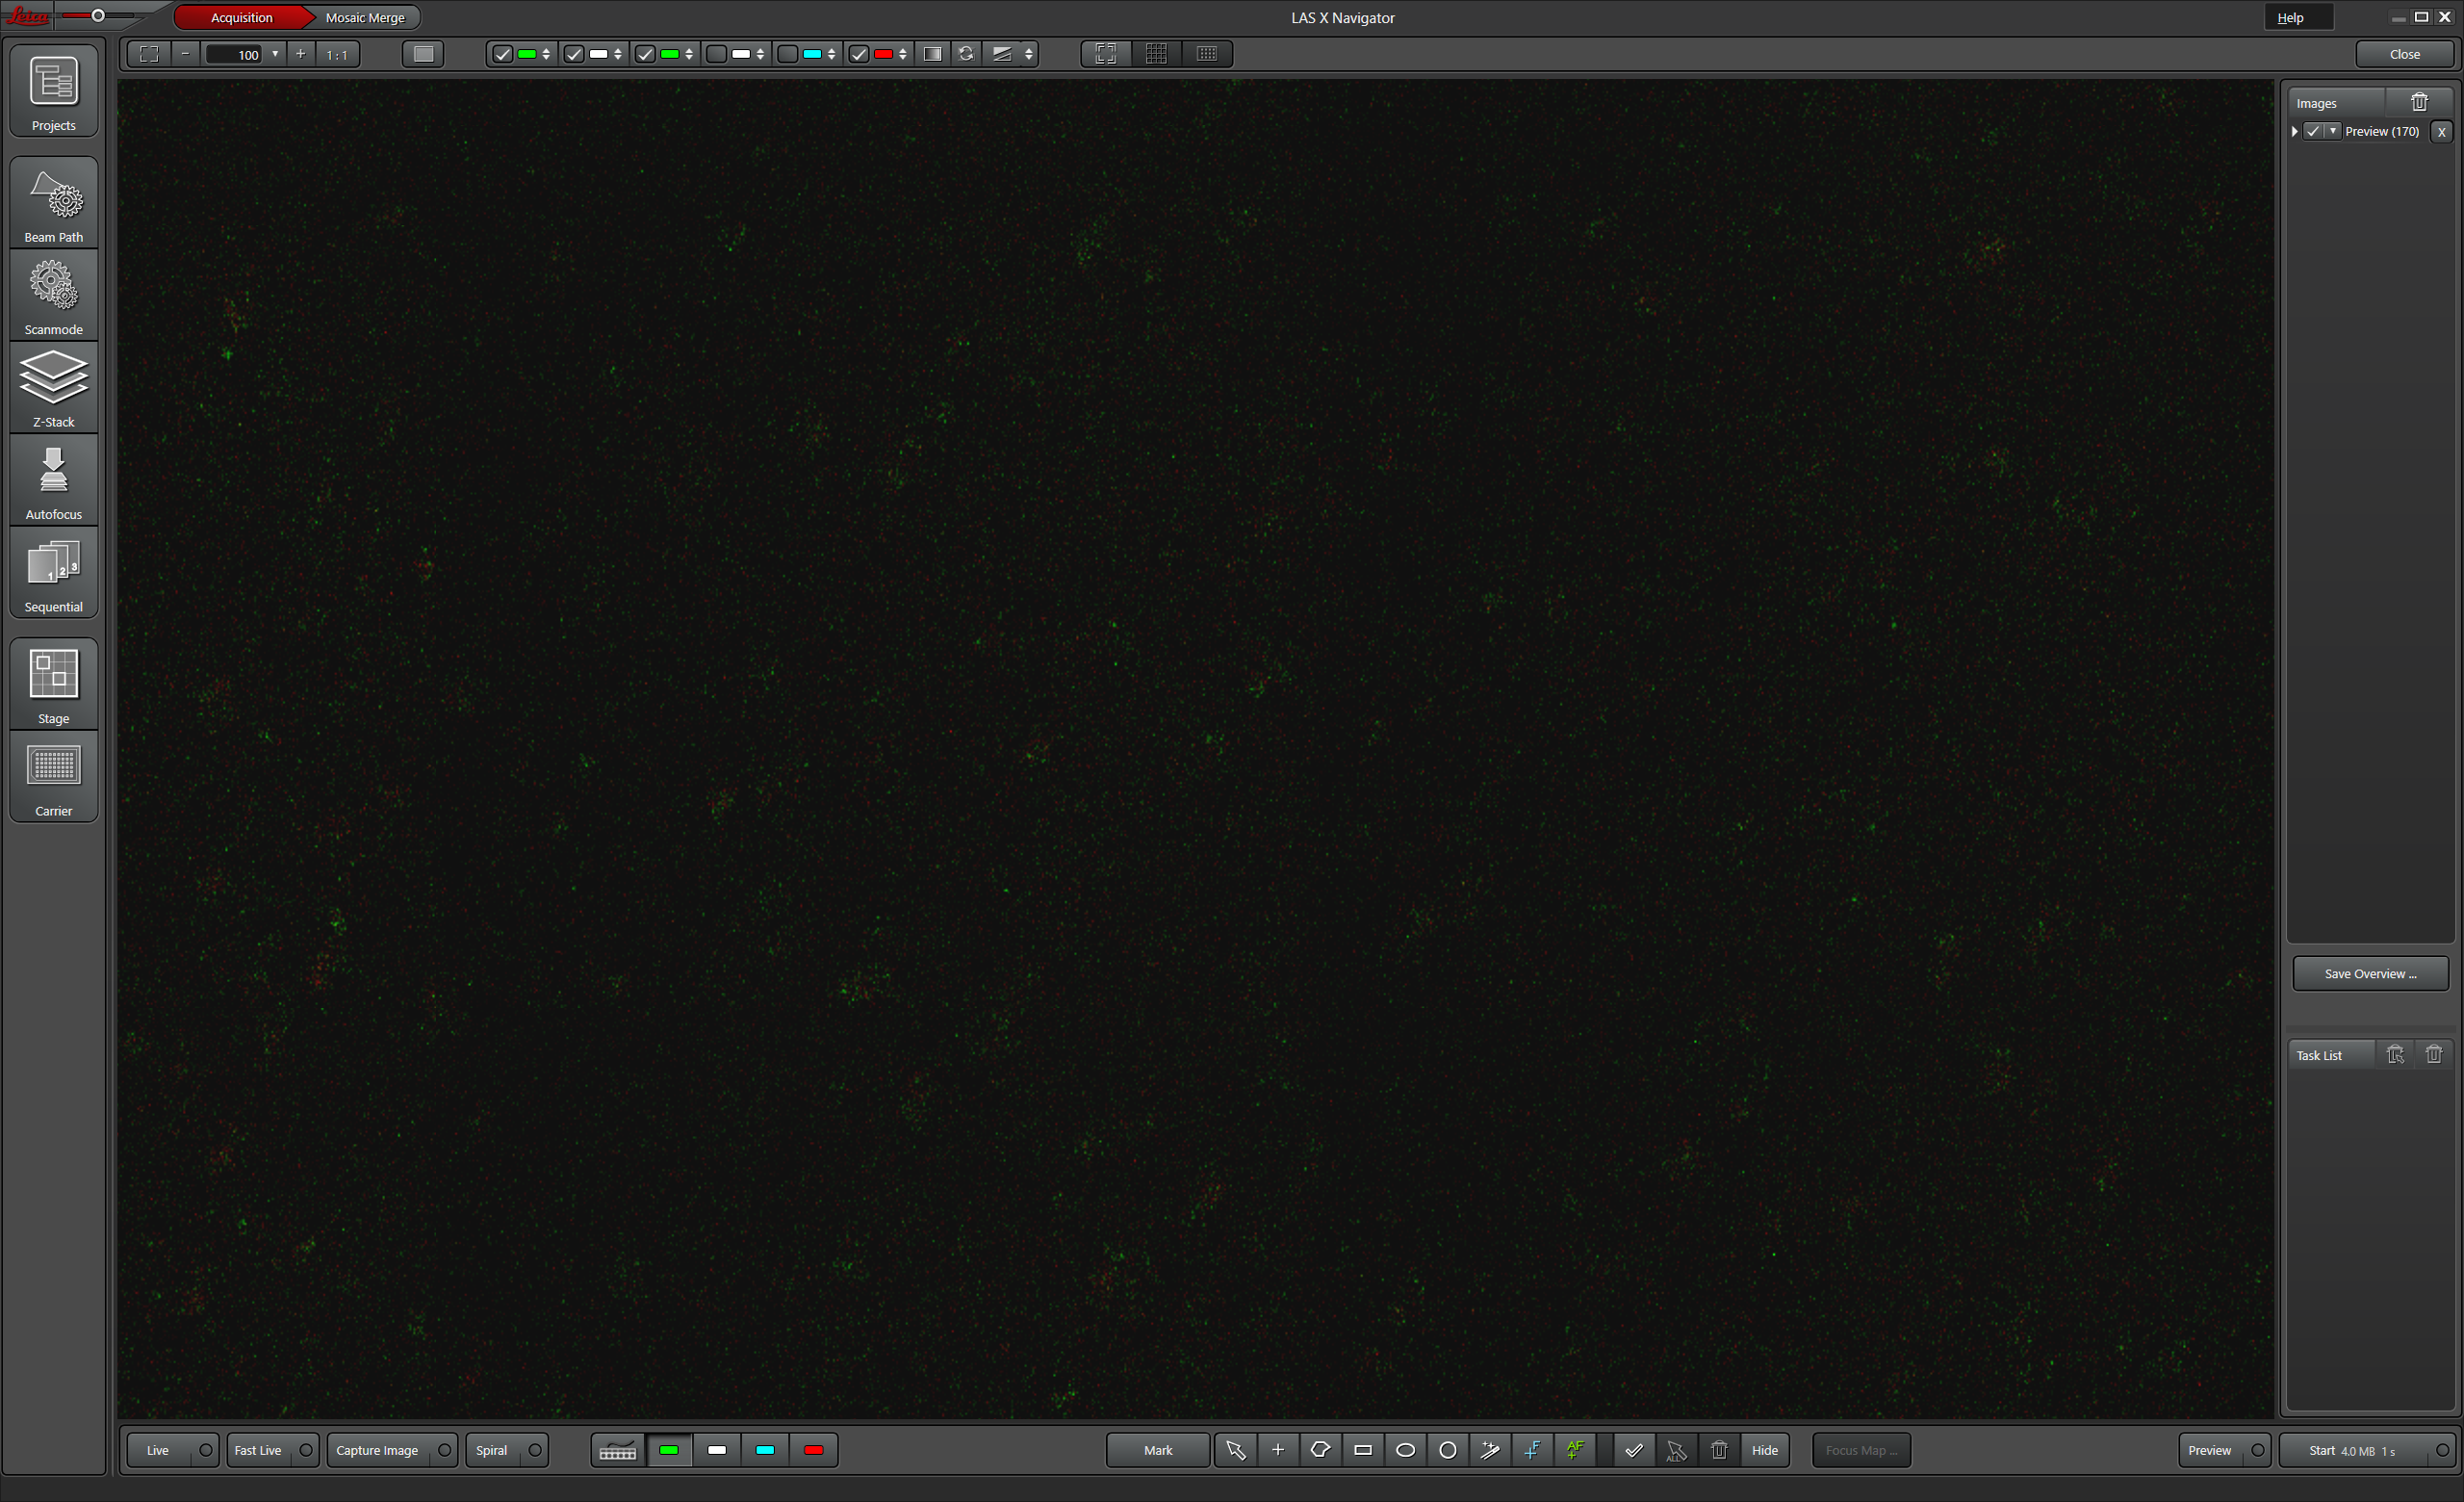The image size is (2464, 1502).
Task: Click the Save Overview button
Action: pyautogui.click(x=2370, y=973)
